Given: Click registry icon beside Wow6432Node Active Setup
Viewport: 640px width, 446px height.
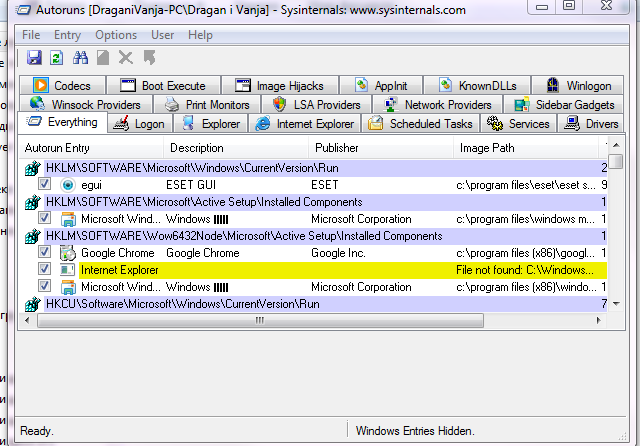Looking at the screenshot, I should [x=33, y=236].
